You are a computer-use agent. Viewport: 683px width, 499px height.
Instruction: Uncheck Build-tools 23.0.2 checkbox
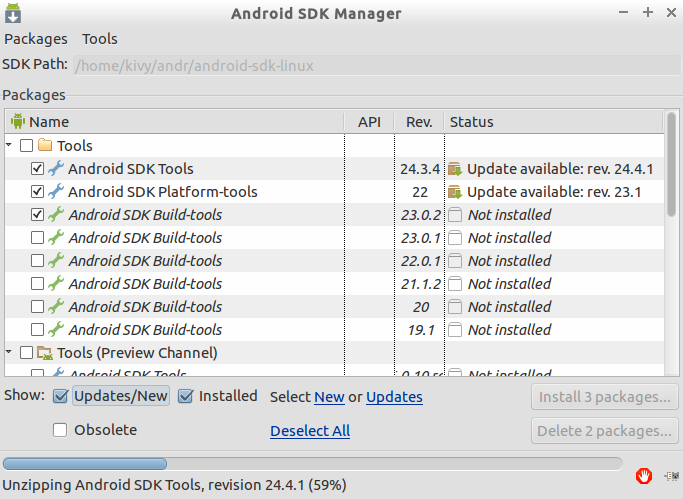(x=37, y=215)
